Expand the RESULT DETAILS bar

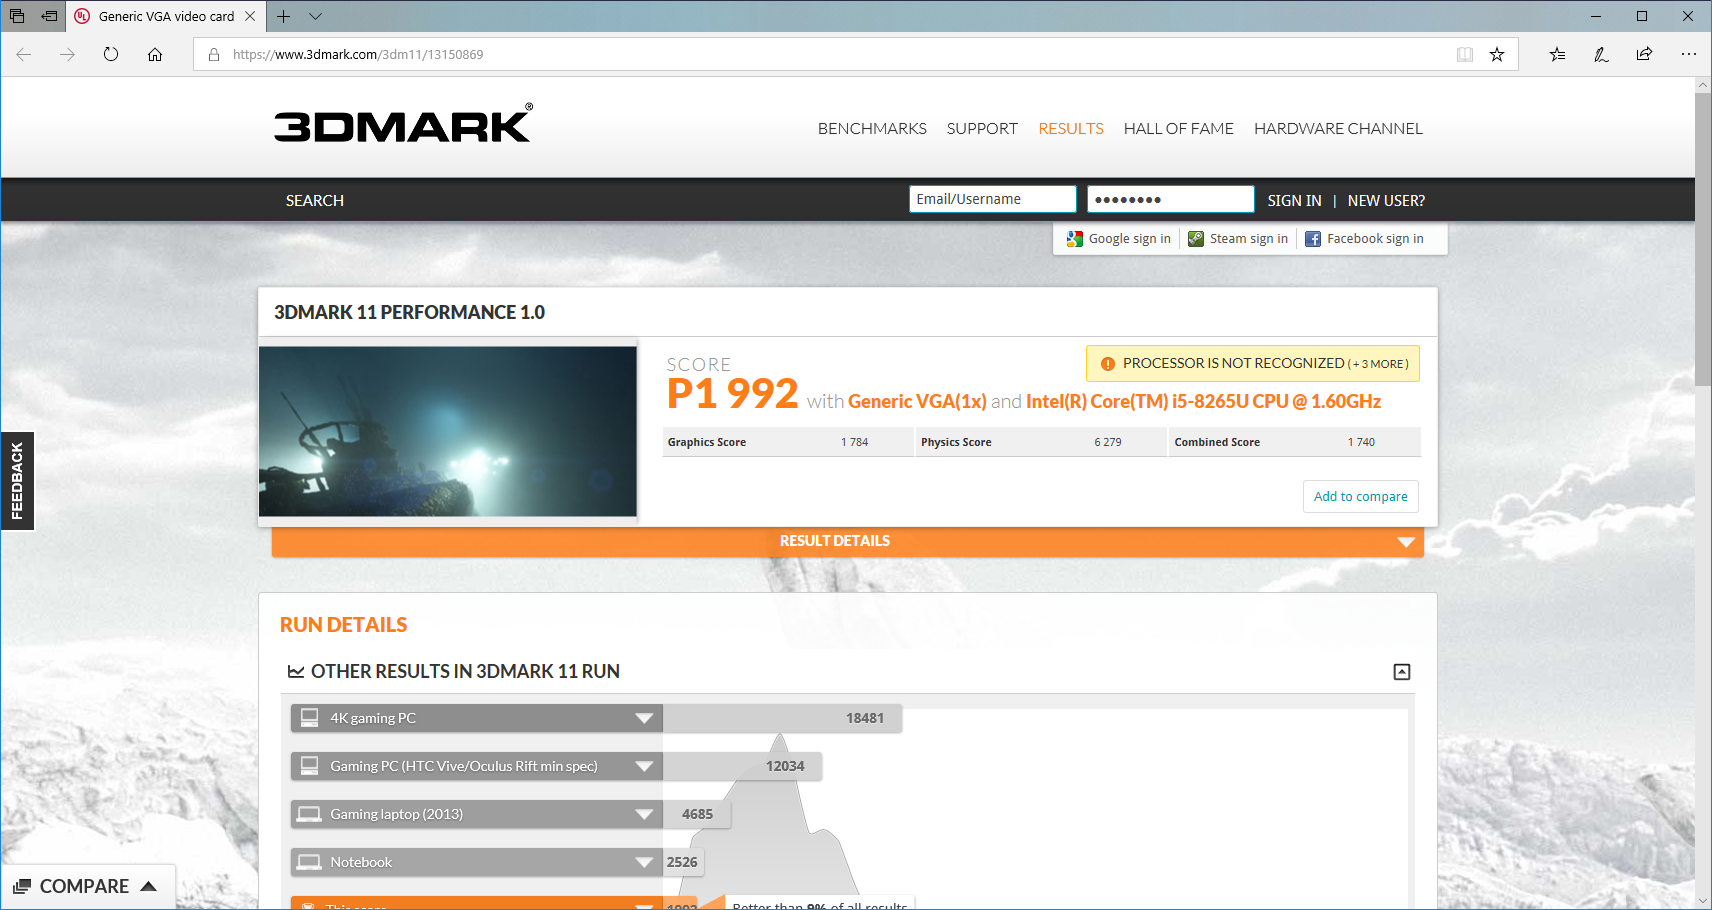(848, 541)
